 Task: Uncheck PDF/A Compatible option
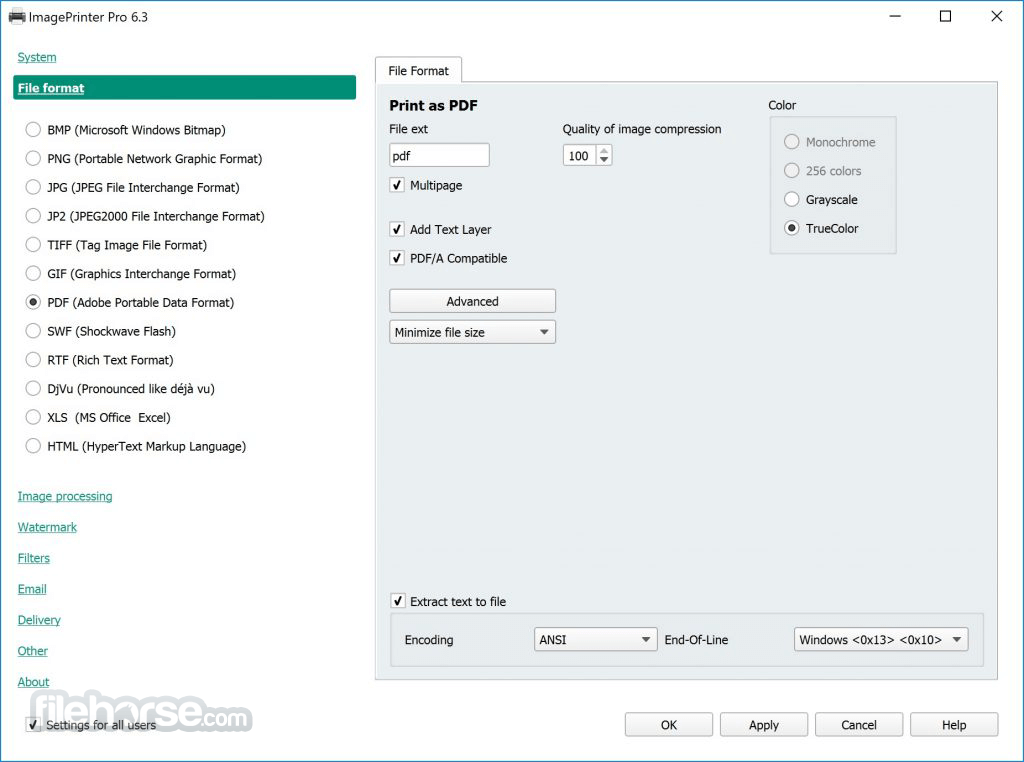396,258
